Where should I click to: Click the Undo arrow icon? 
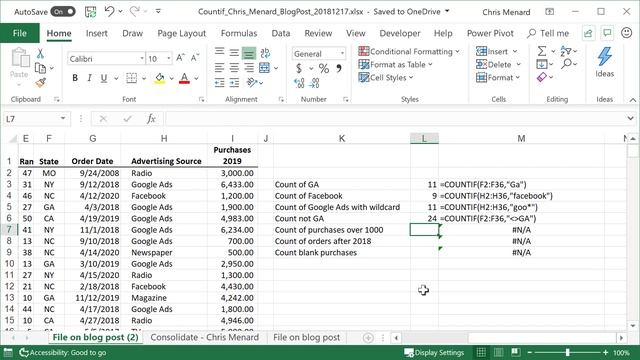click(x=109, y=11)
